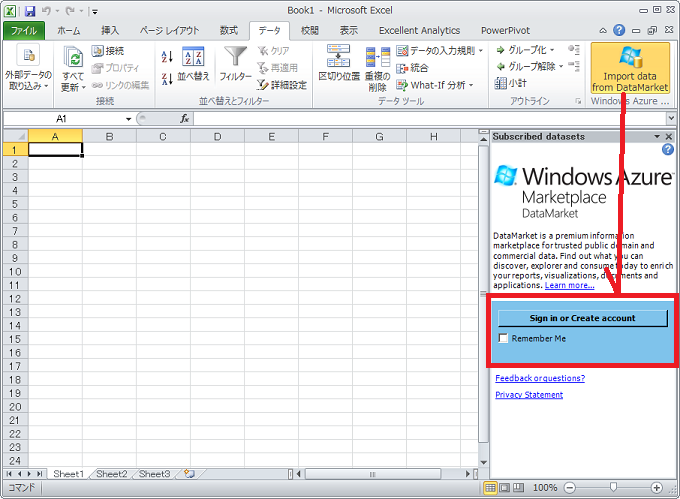The height and width of the screenshot is (499, 680).
Task: Select column D header
Action: click(x=217, y=137)
